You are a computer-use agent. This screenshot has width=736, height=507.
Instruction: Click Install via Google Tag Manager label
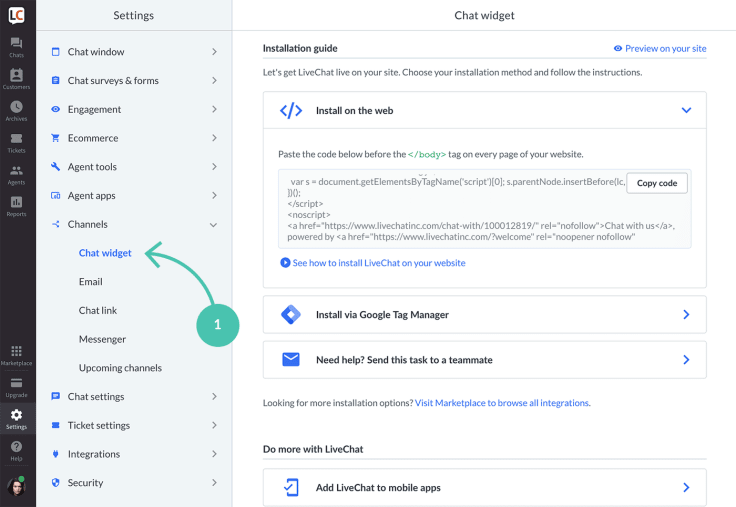pyautogui.click(x=382, y=315)
